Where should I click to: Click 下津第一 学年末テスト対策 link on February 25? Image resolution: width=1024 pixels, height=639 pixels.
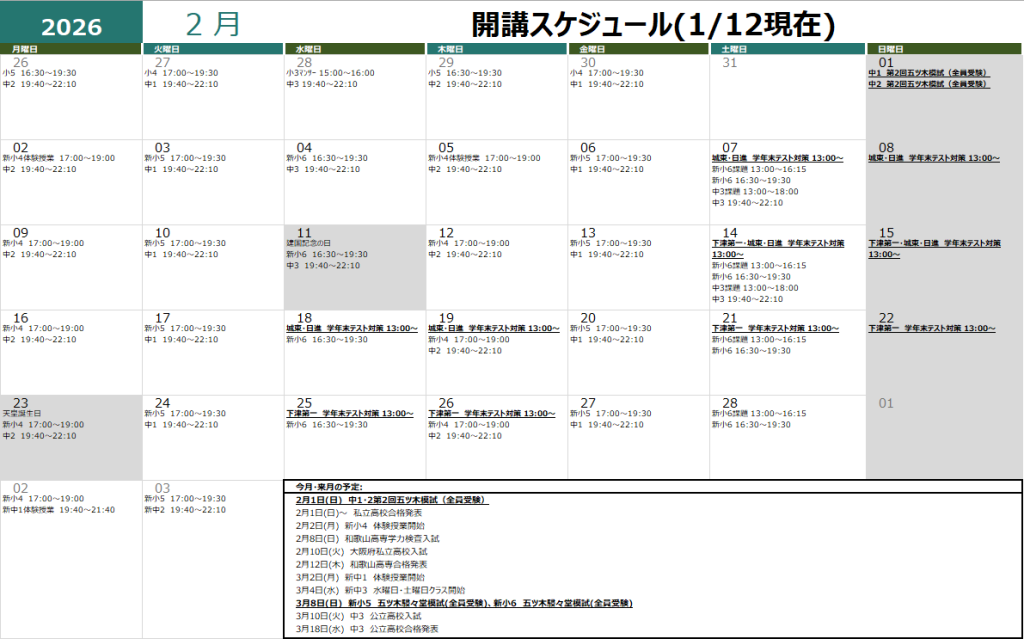click(349, 413)
